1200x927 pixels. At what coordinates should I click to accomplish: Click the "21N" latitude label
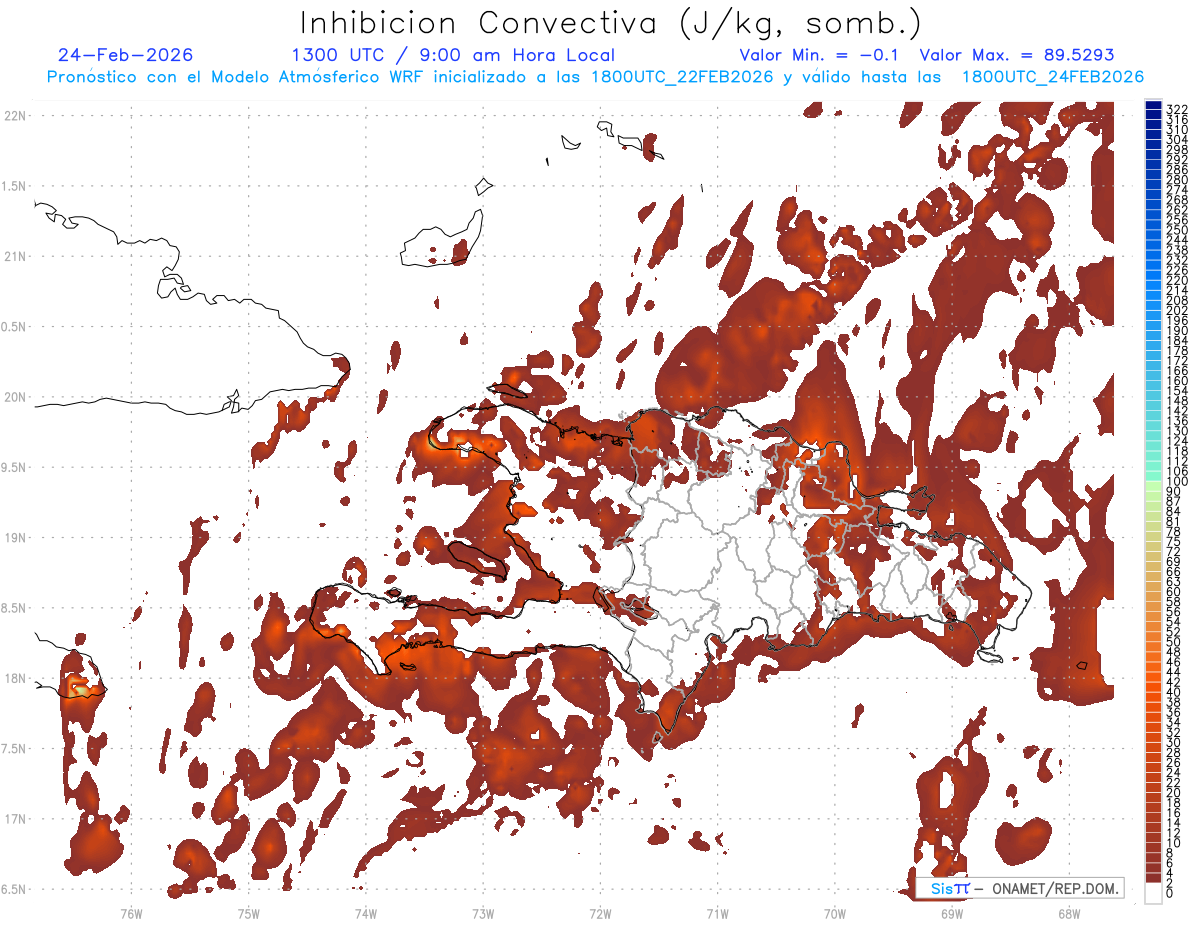(15, 256)
